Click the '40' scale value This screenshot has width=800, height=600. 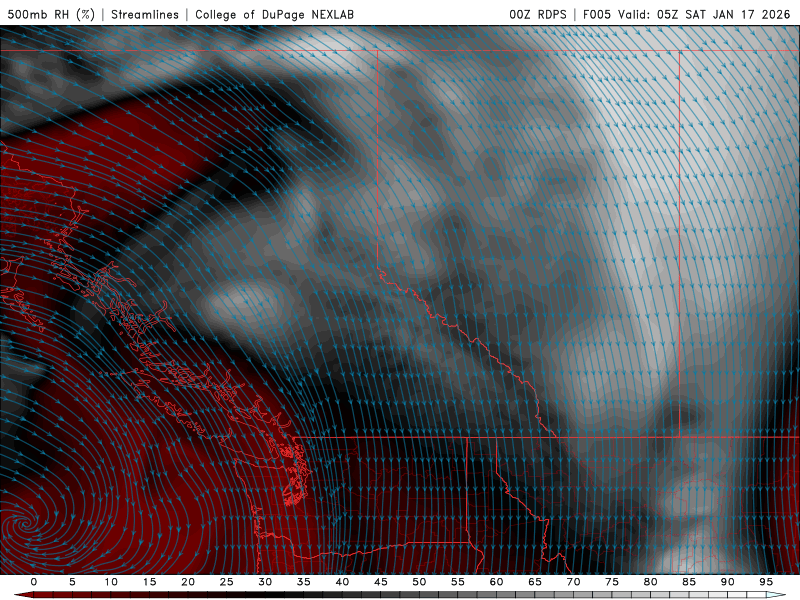point(342,582)
